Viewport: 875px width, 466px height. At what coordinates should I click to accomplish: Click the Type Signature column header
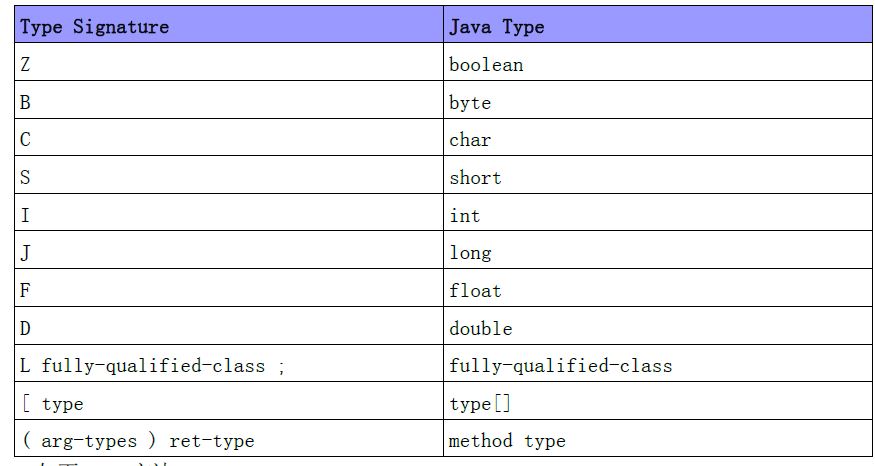(x=95, y=27)
